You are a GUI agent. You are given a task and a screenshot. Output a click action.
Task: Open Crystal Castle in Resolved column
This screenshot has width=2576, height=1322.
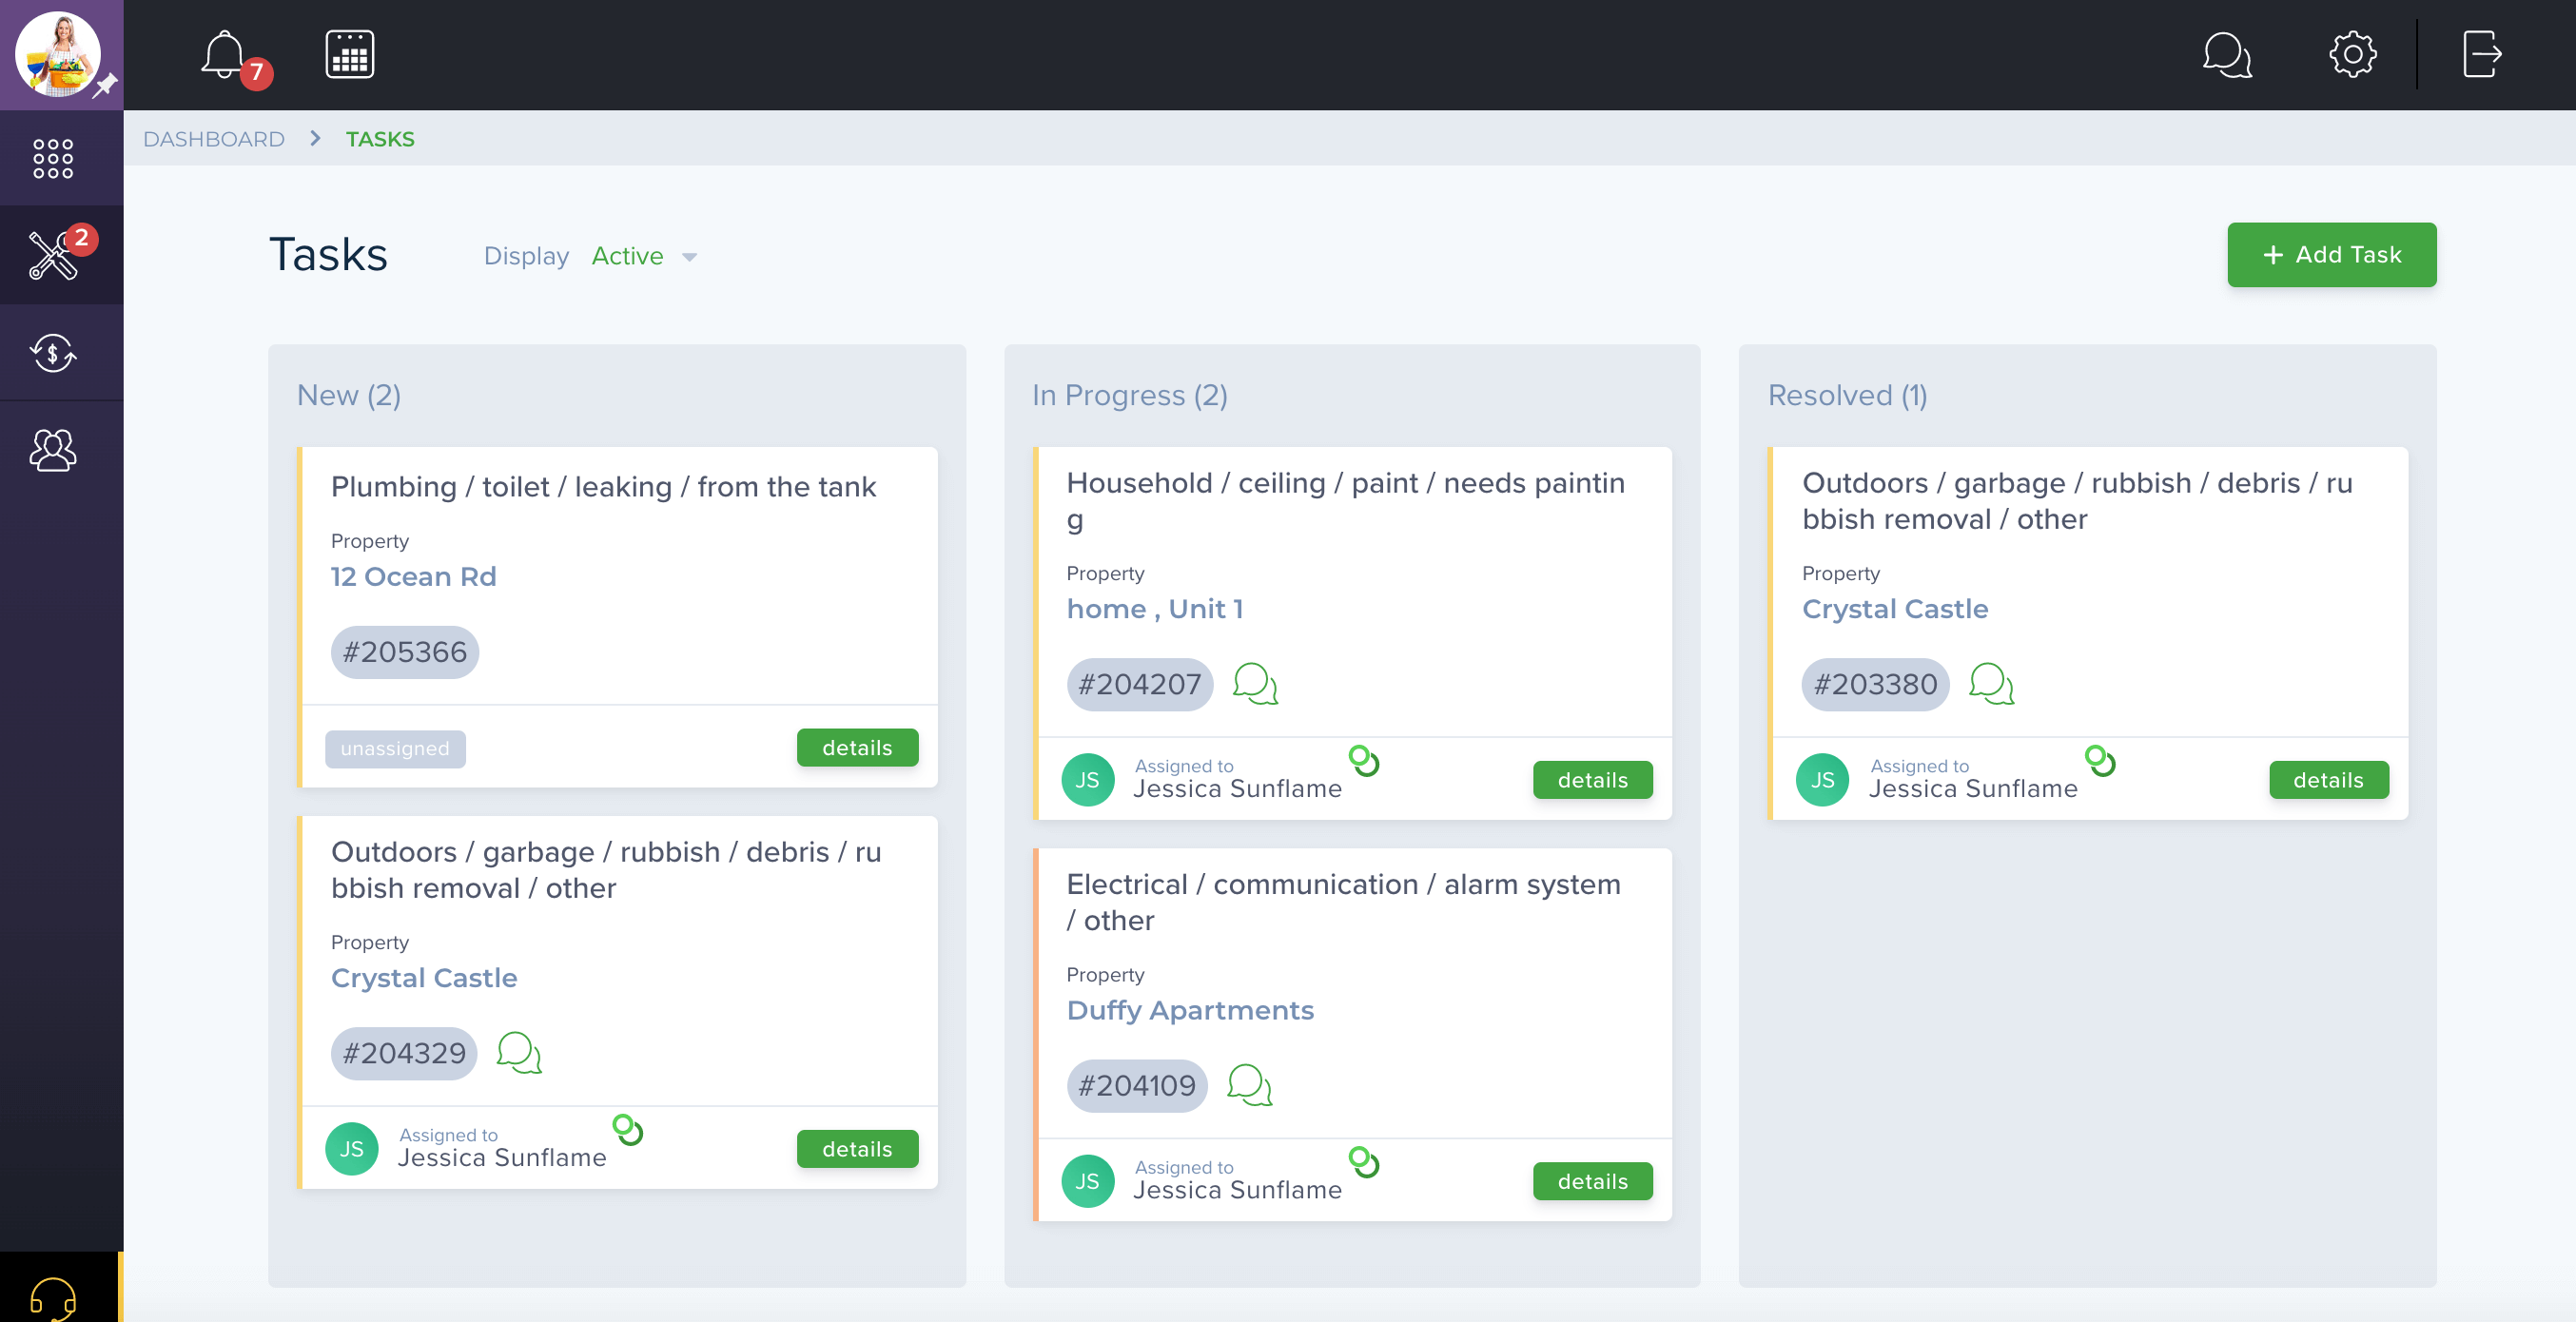[1895, 608]
